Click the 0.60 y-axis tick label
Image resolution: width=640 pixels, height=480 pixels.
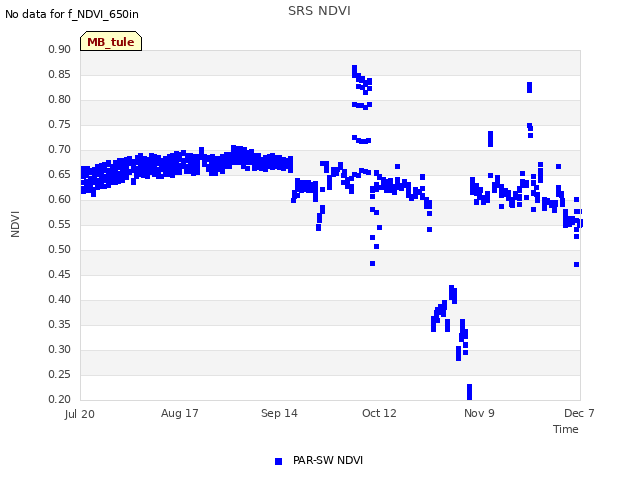point(59,199)
